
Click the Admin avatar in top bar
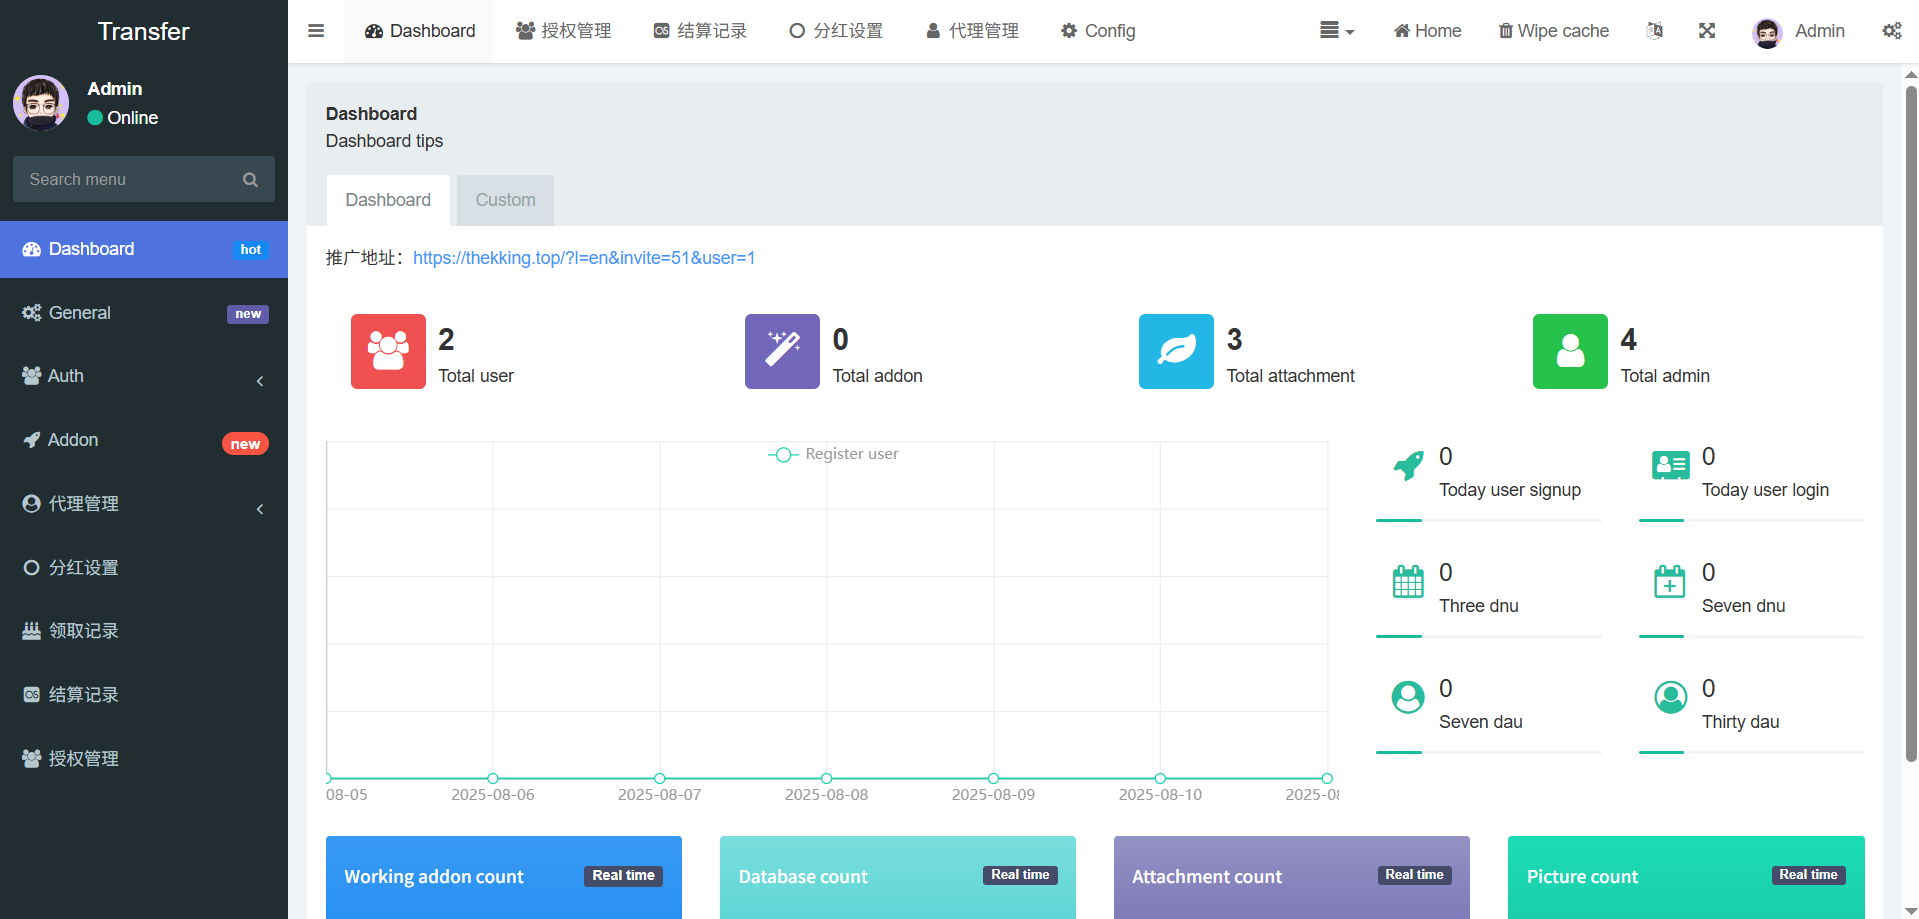1768,33
